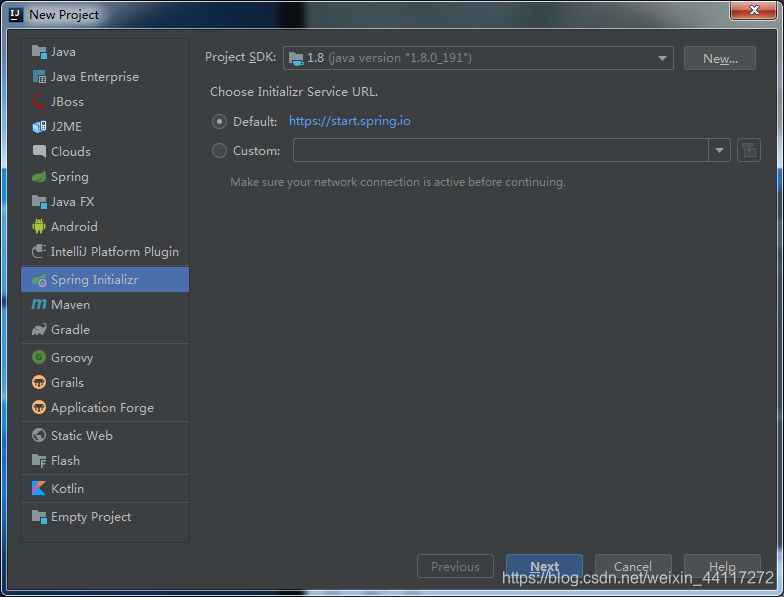Screen dimensions: 784x597
Task: Click the Empty Project folder icon
Action: point(39,516)
